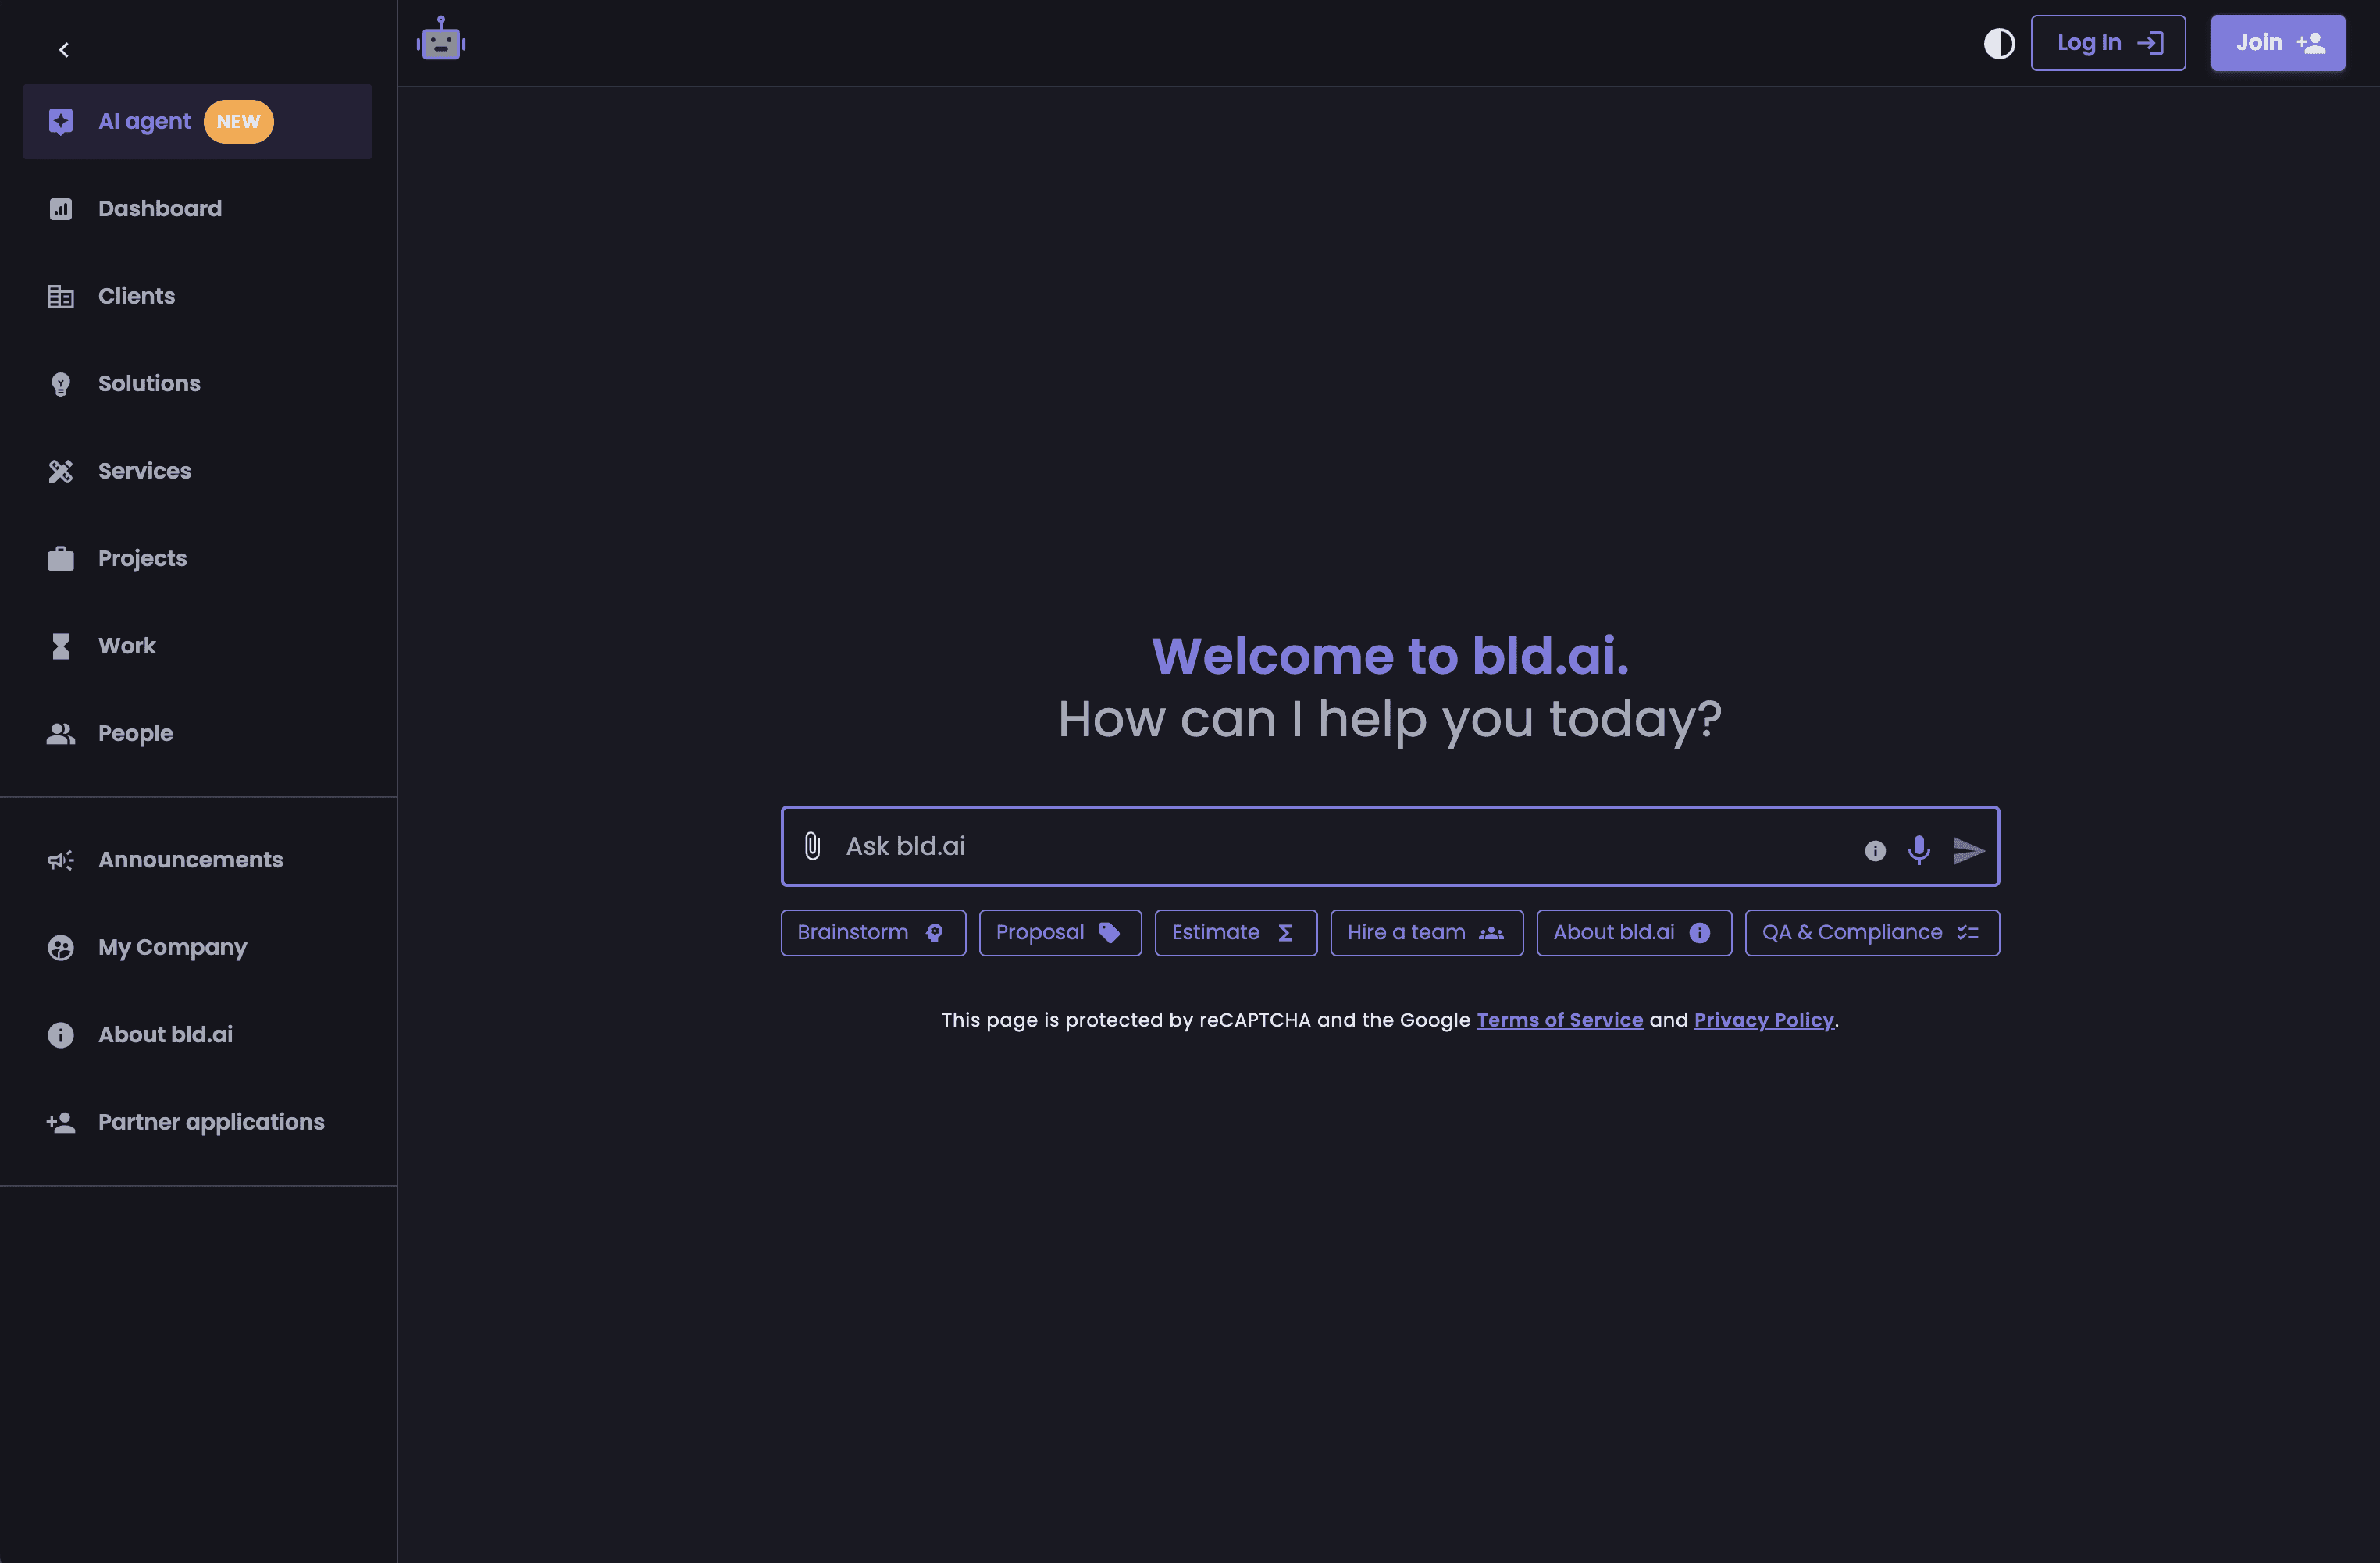Click the Work hourglass icon

pyautogui.click(x=61, y=646)
